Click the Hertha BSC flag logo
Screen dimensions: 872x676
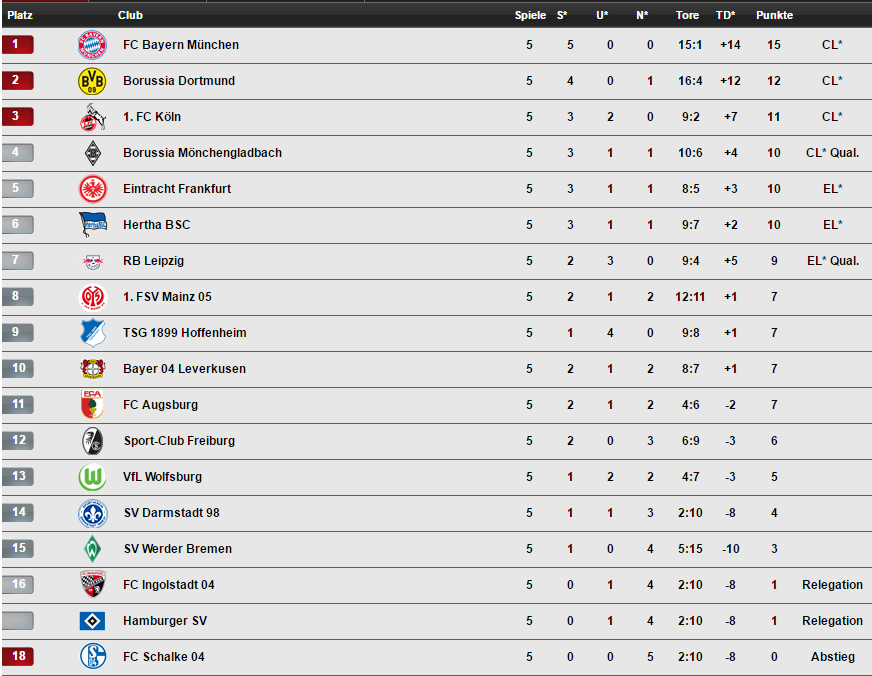(92, 225)
